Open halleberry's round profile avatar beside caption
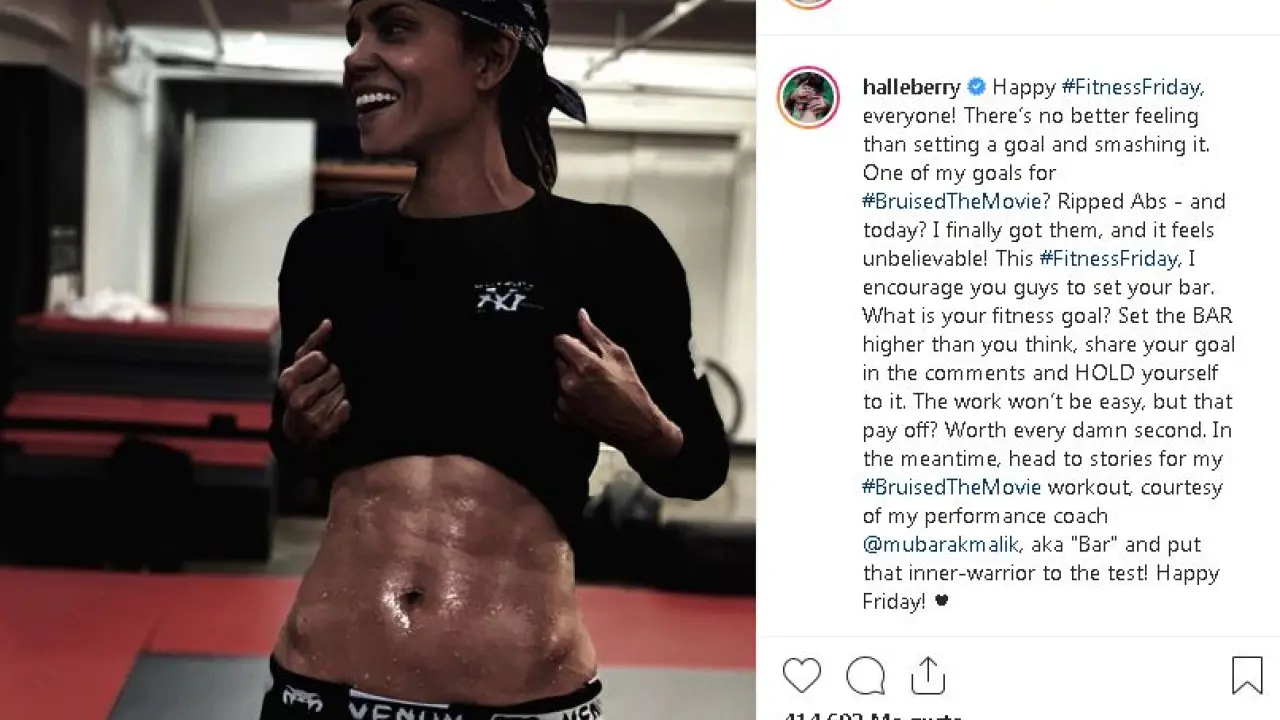This screenshot has height=720, width=1280. (x=807, y=97)
